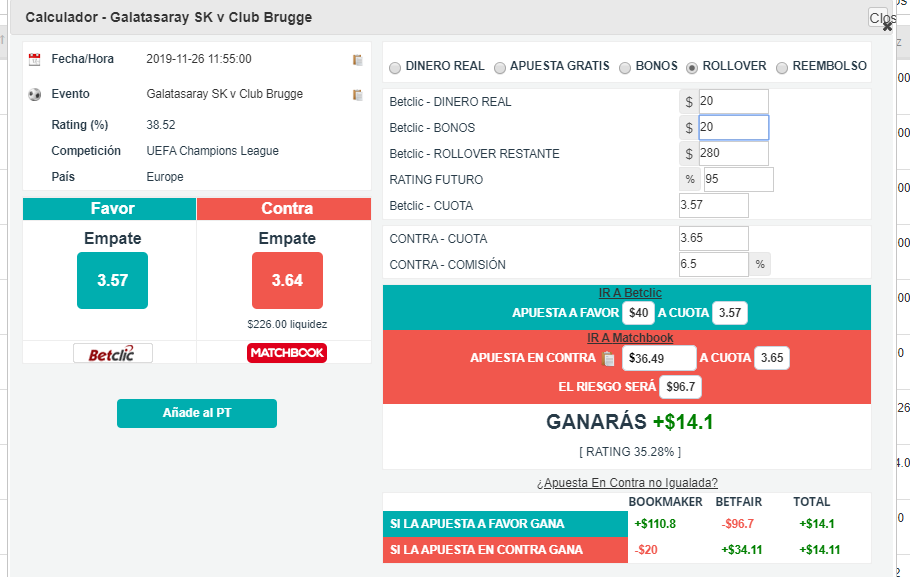
Task: Open the ¿Apuesta En Contra no Igualada? link
Action: coord(627,483)
